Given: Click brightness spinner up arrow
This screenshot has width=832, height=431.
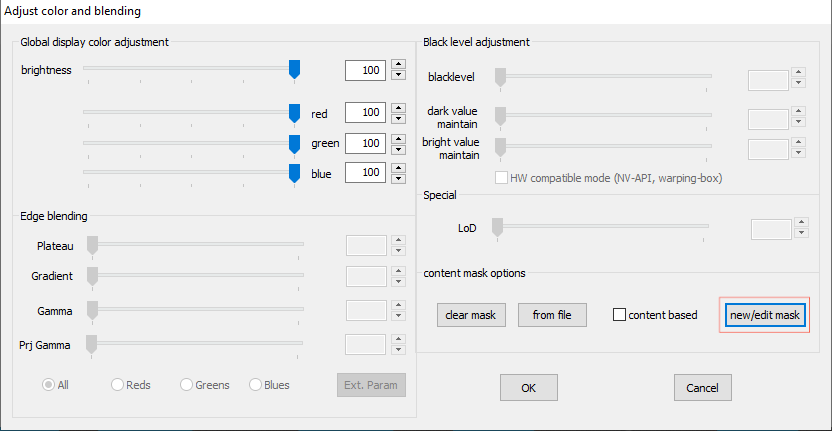Looking at the screenshot, I should [x=398, y=65].
